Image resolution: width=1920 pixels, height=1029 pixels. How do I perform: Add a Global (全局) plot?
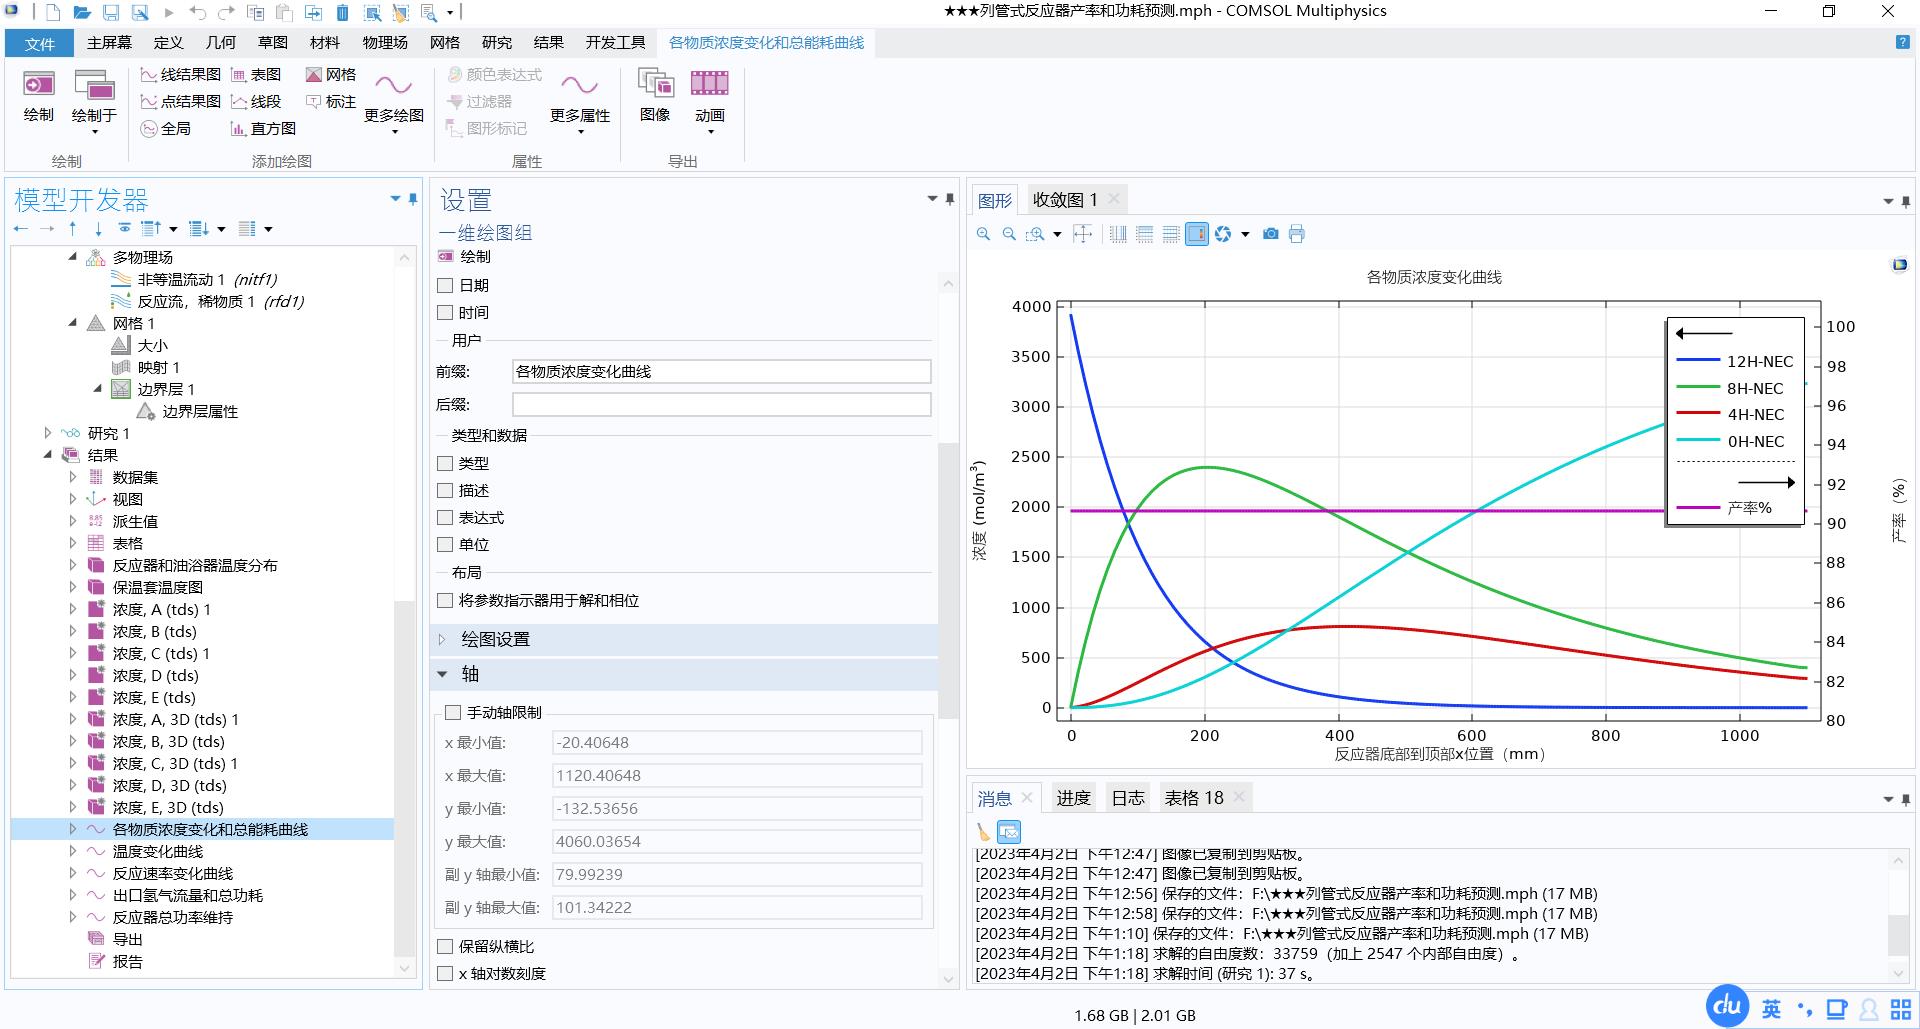pyautogui.click(x=165, y=129)
